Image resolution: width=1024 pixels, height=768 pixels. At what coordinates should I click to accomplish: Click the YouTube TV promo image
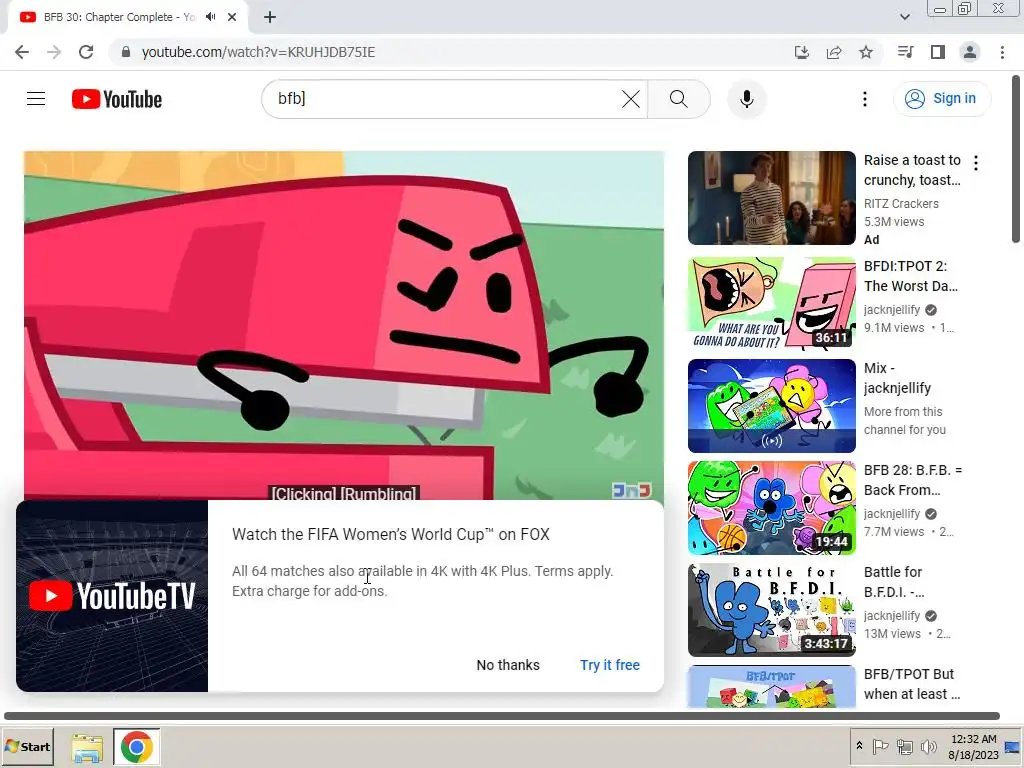[x=112, y=596]
